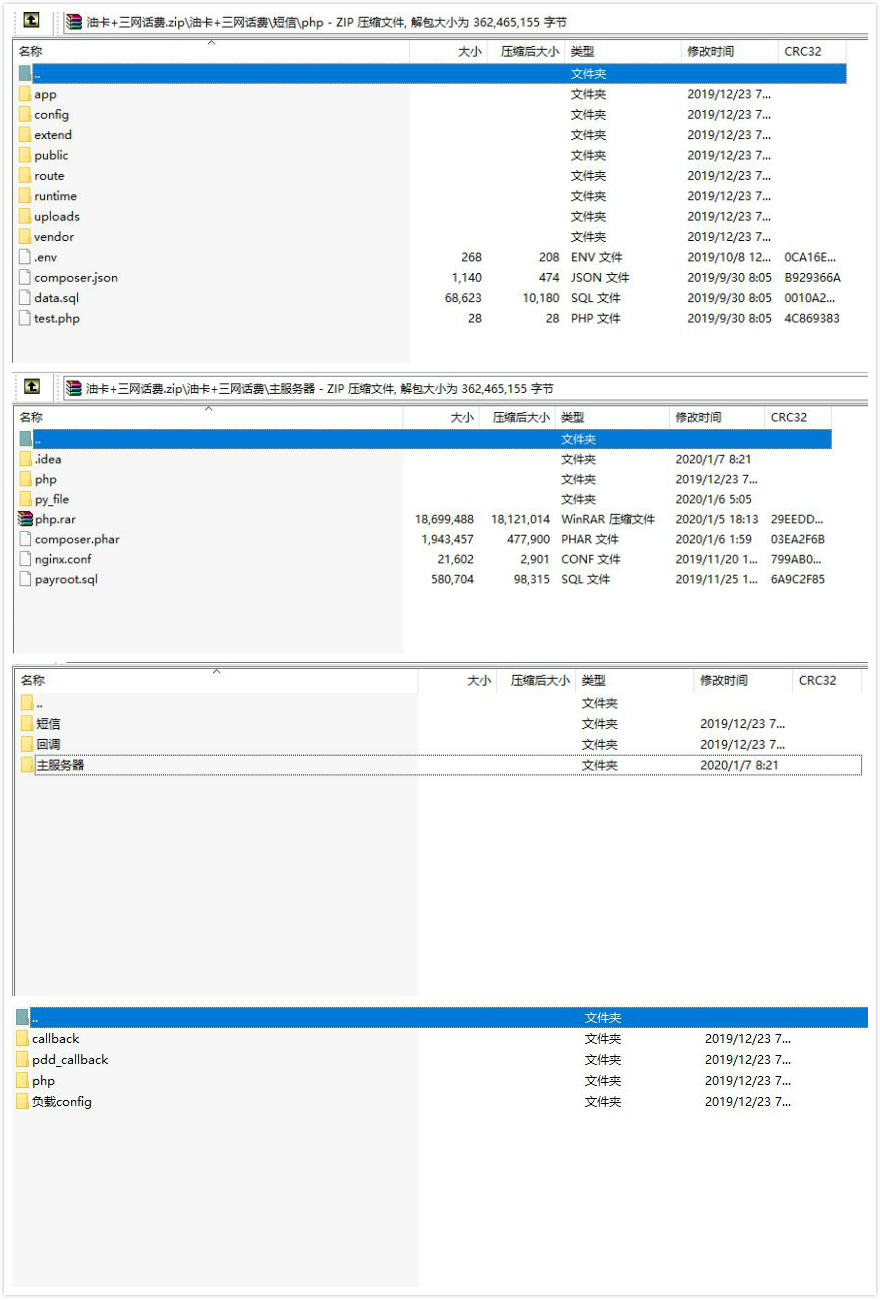This screenshot has width=880, height=1300.
Task: Select the .env file icon
Action: (x=25, y=257)
